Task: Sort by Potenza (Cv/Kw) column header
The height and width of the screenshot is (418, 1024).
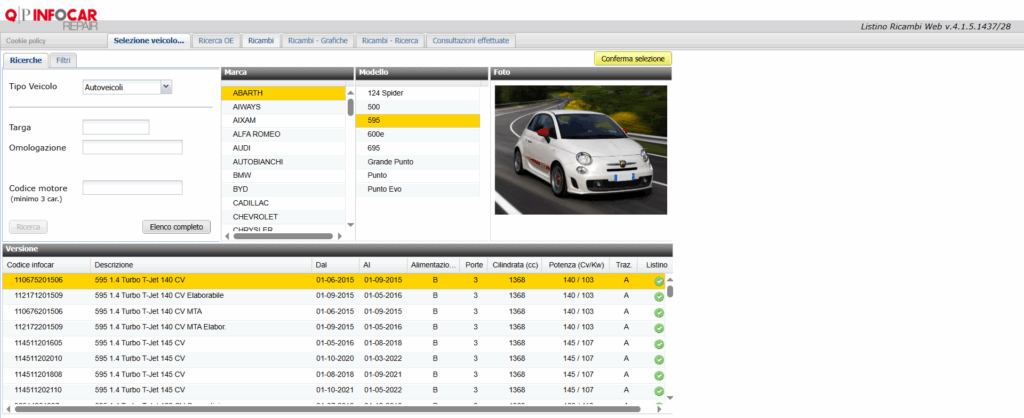Action: pos(575,265)
